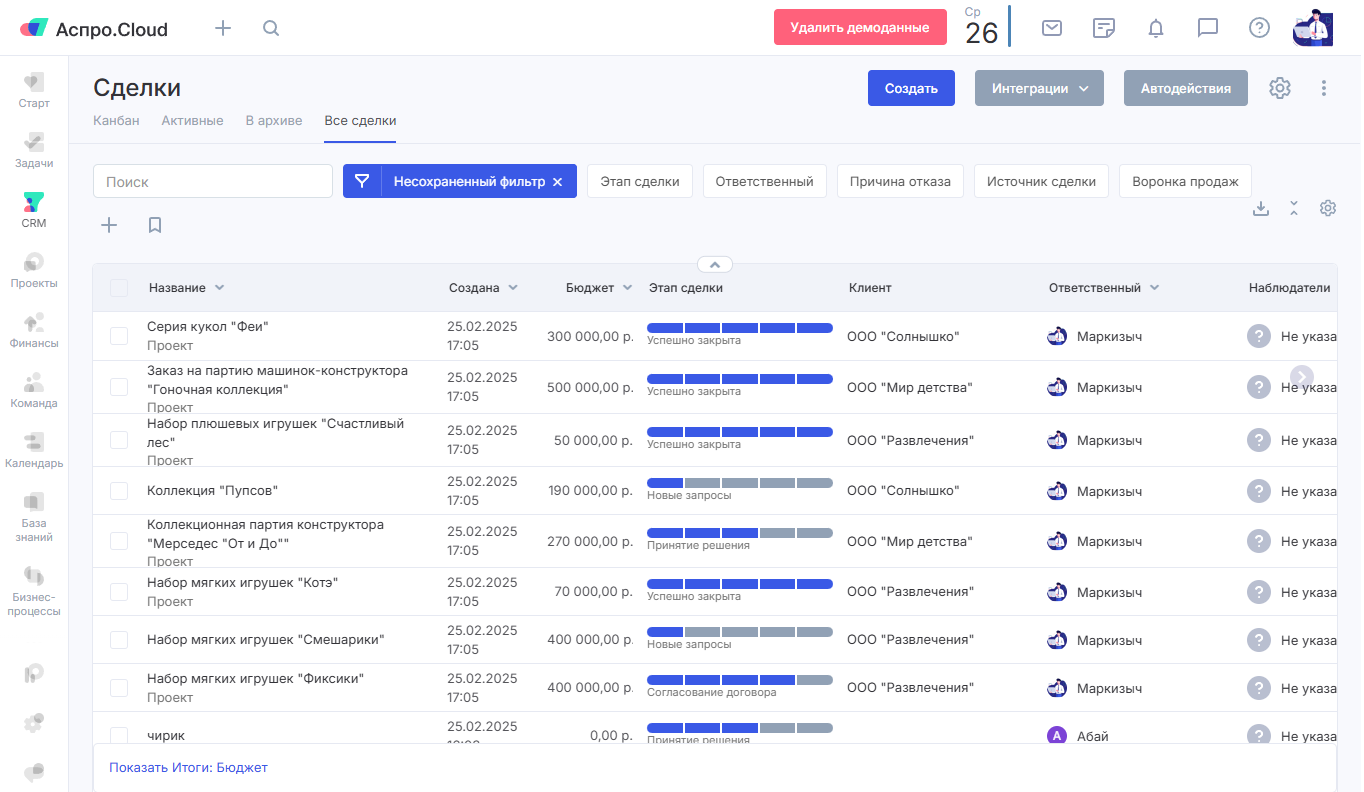Select checkbox for Серия кукол "Феи"
This screenshot has height=792, width=1364.
(119, 336)
